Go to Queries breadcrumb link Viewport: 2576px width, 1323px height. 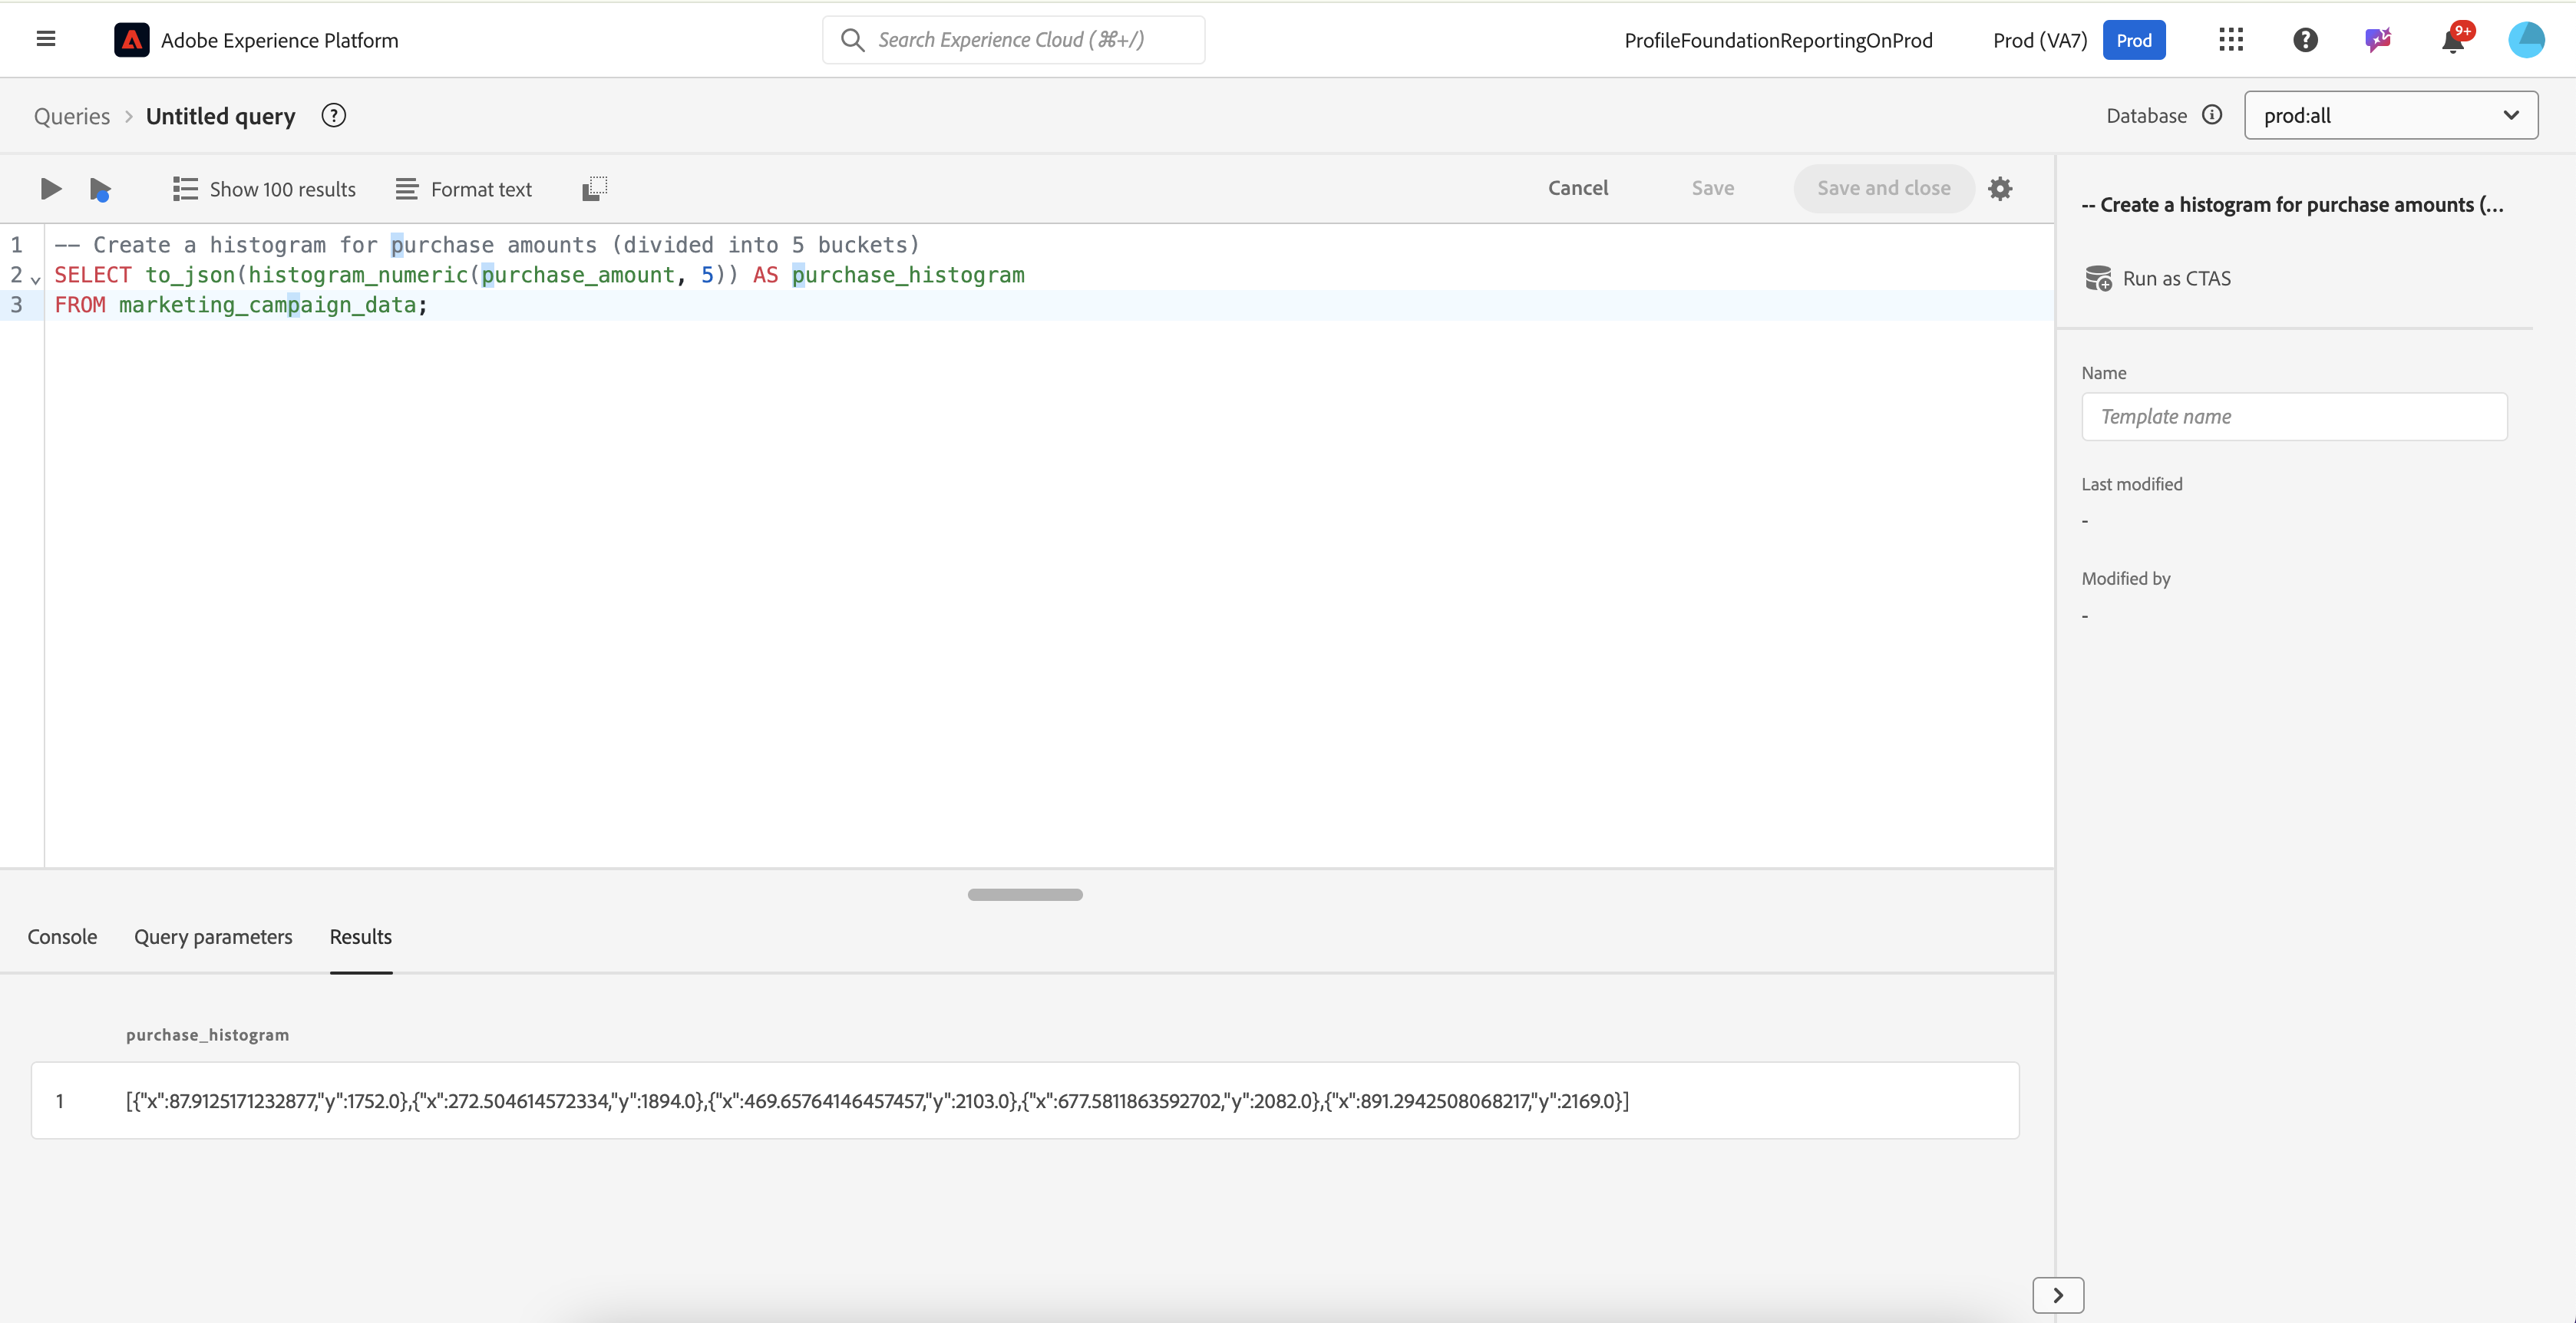point(72,116)
